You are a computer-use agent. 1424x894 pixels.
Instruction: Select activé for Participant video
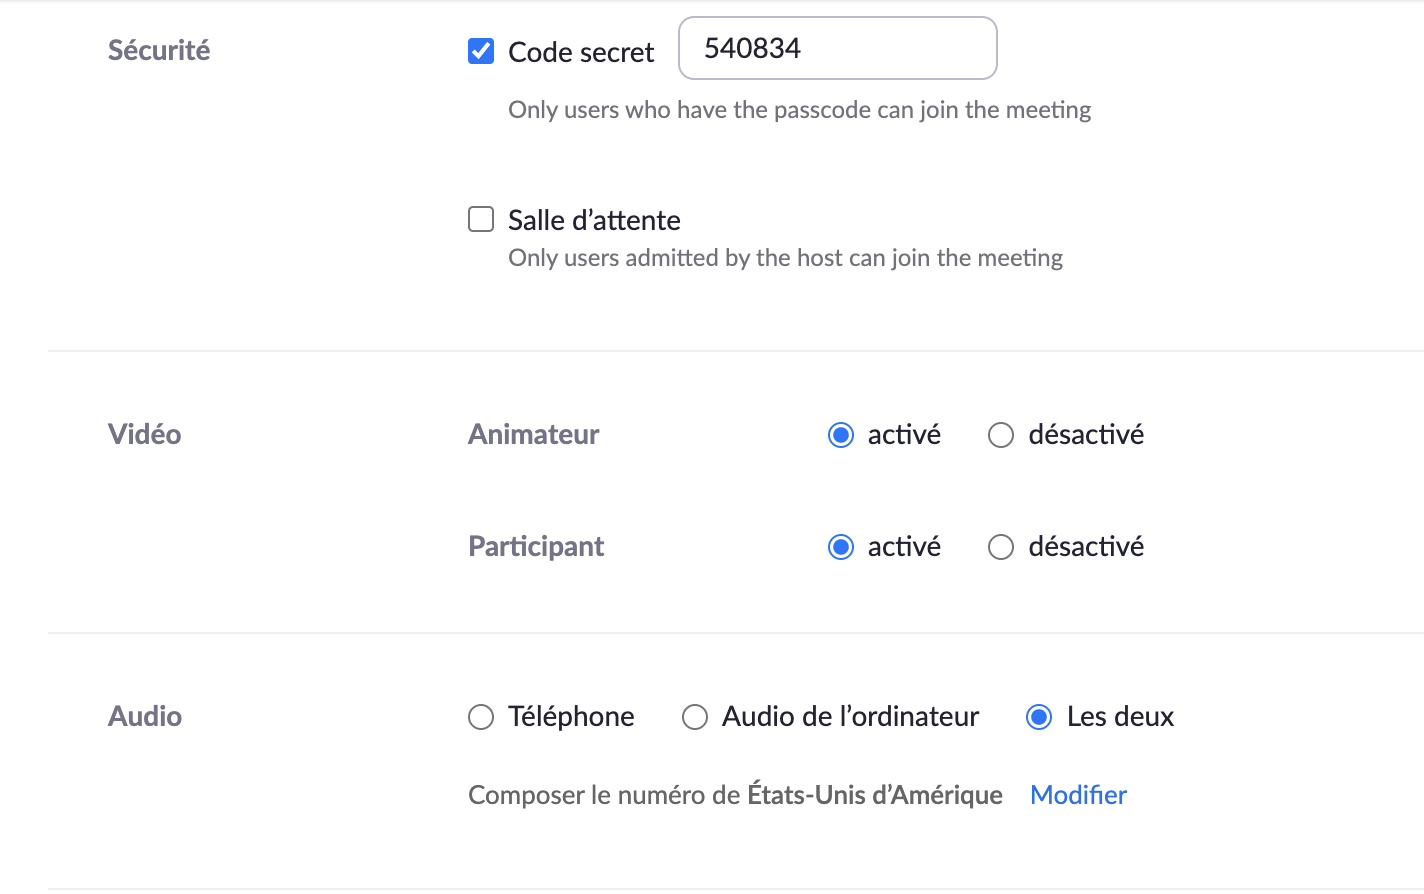pyautogui.click(x=841, y=547)
